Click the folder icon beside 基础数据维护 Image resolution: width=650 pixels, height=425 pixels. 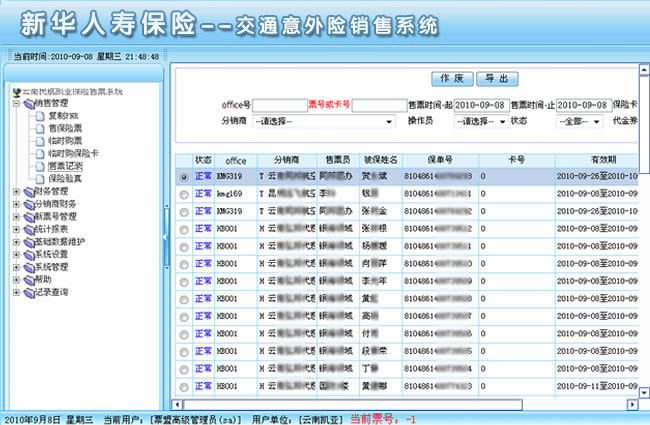29,242
